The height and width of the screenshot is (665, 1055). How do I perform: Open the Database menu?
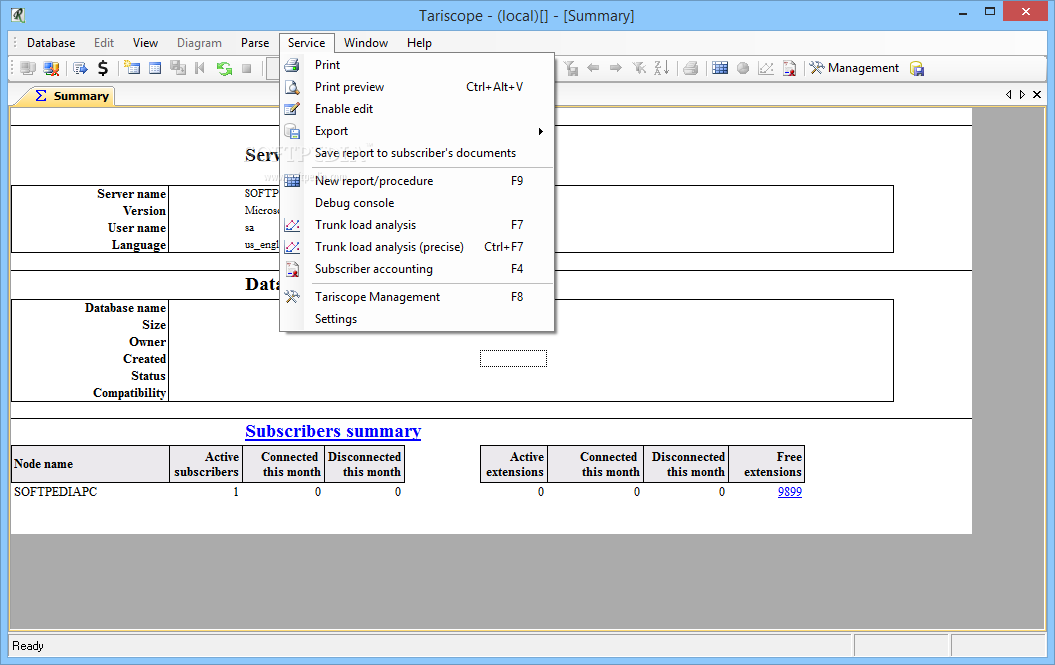coord(51,43)
